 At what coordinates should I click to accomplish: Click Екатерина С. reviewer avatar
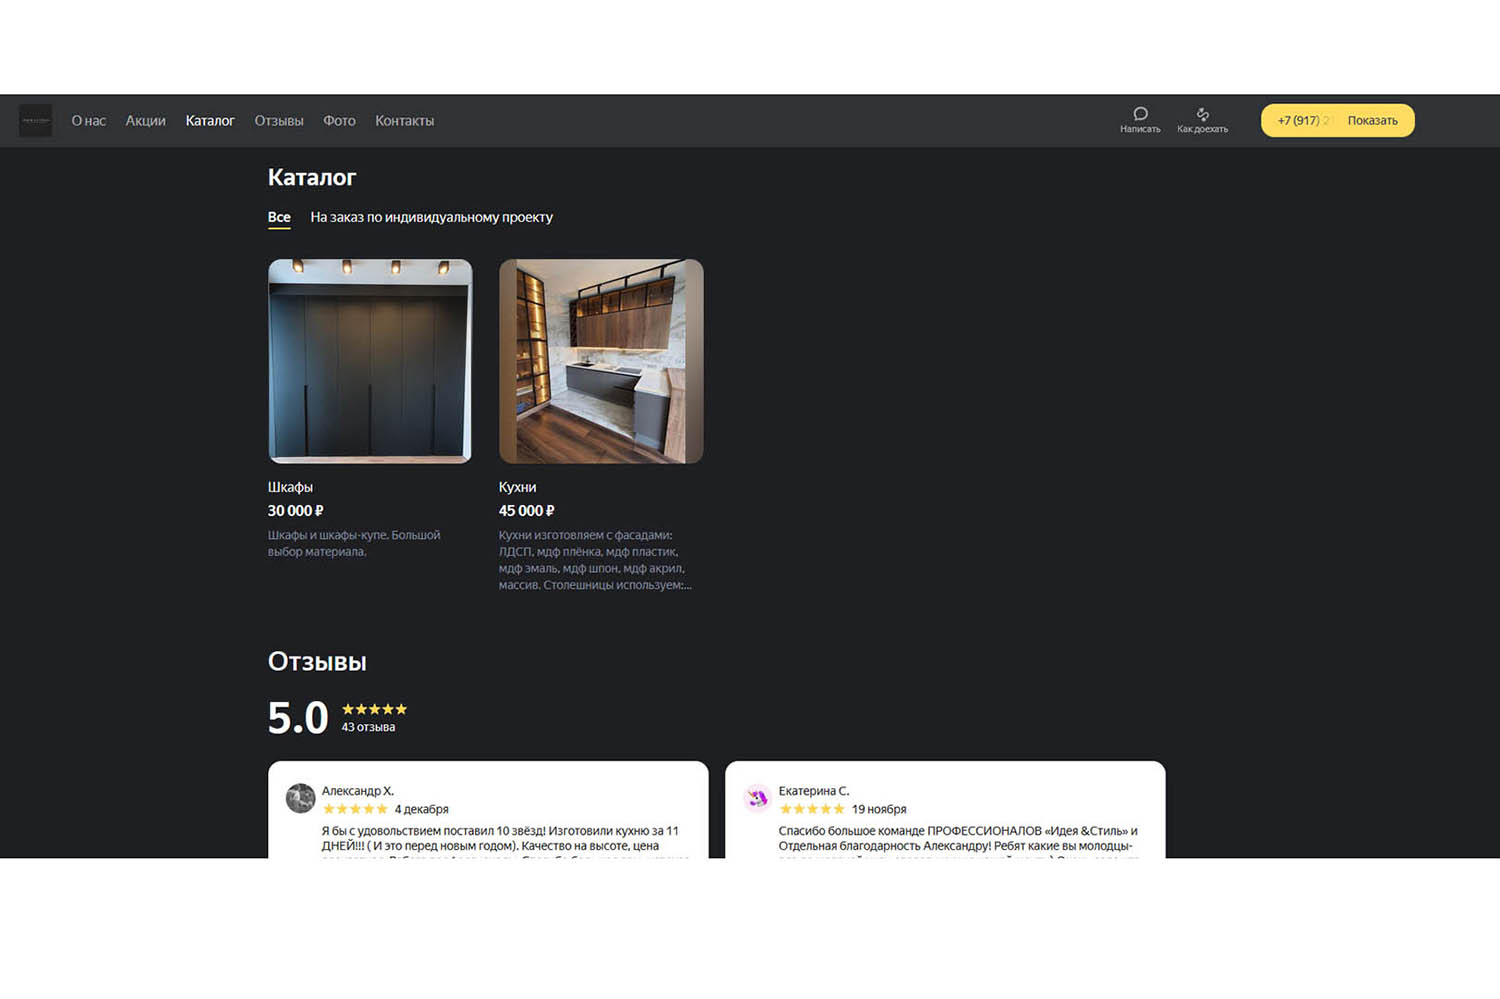tap(757, 798)
